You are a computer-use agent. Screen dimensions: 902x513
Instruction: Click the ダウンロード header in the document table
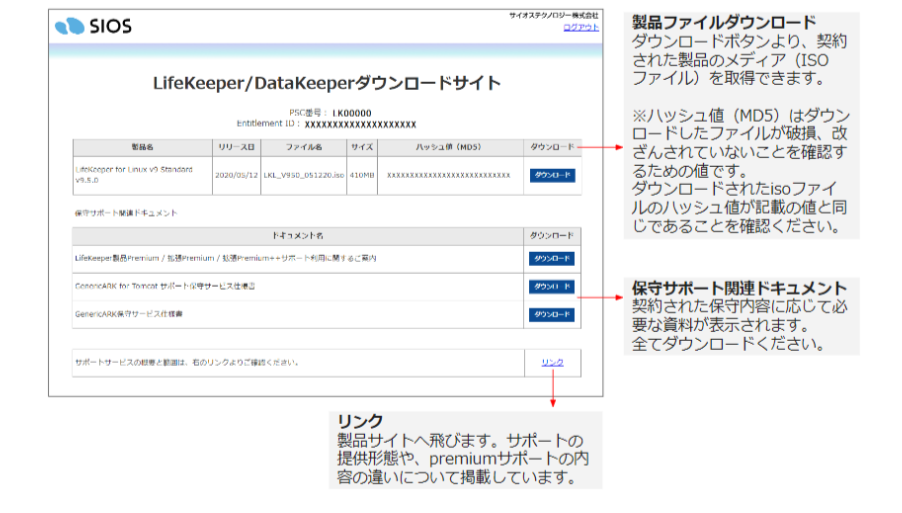pyautogui.click(x=552, y=236)
